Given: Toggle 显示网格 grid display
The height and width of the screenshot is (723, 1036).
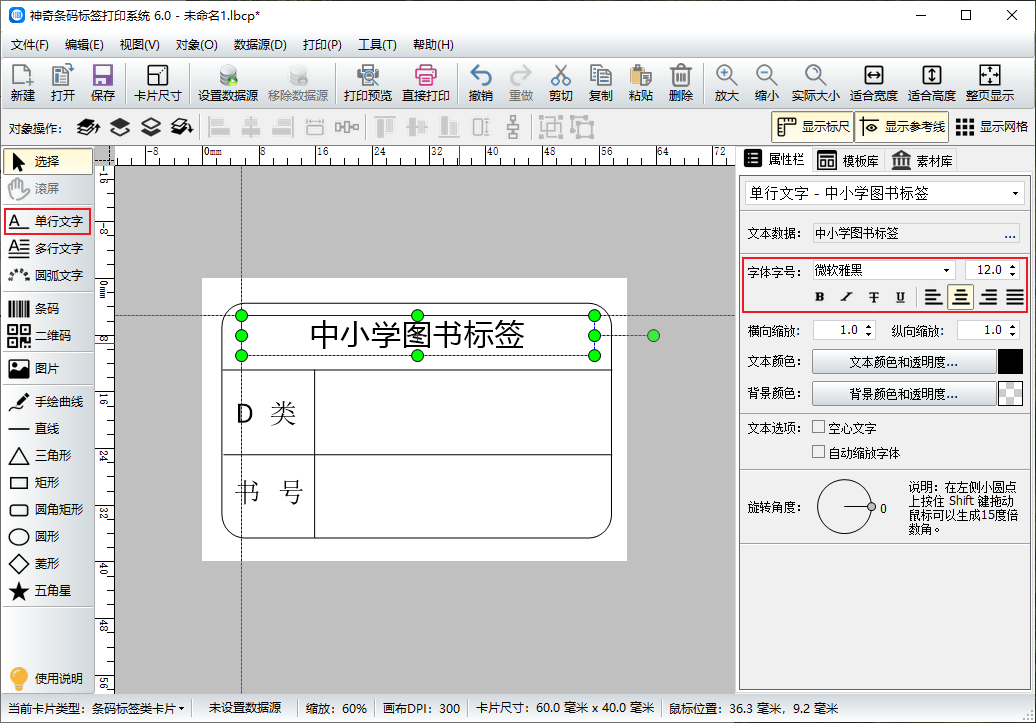Looking at the screenshot, I should [992, 127].
